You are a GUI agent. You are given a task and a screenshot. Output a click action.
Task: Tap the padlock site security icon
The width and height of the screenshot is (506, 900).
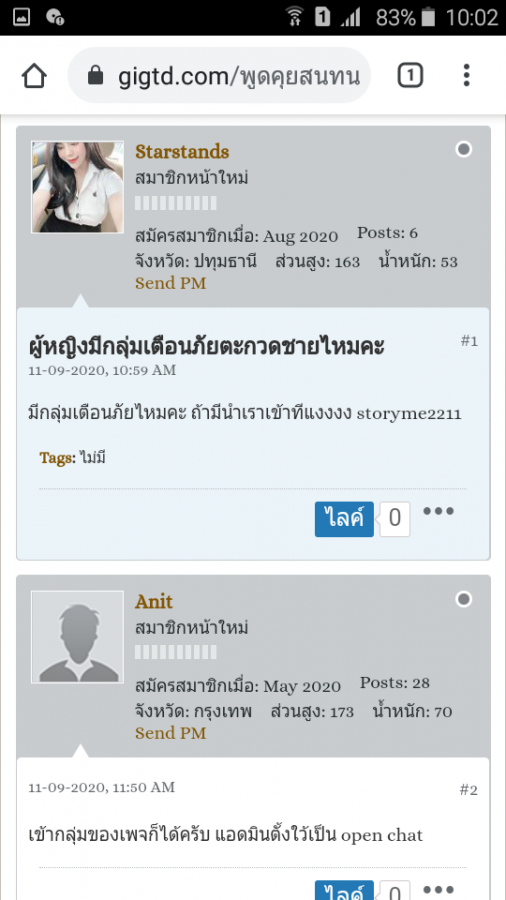(x=96, y=75)
